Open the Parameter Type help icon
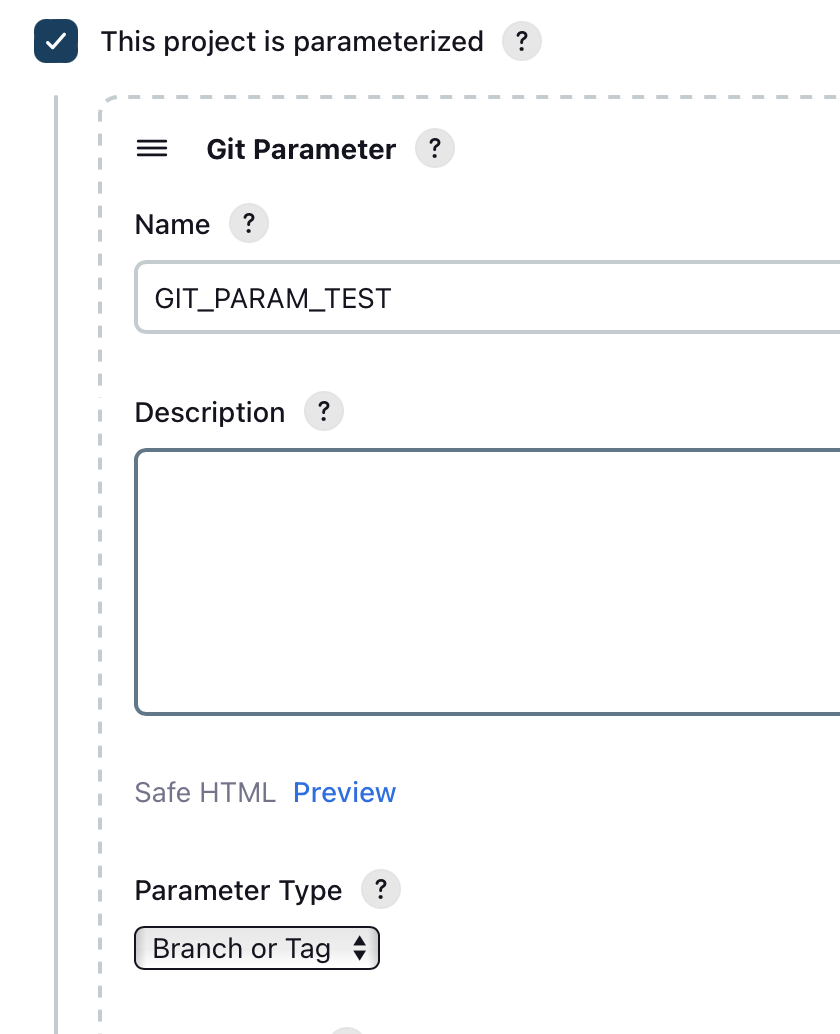 click(x=380, y=889)
